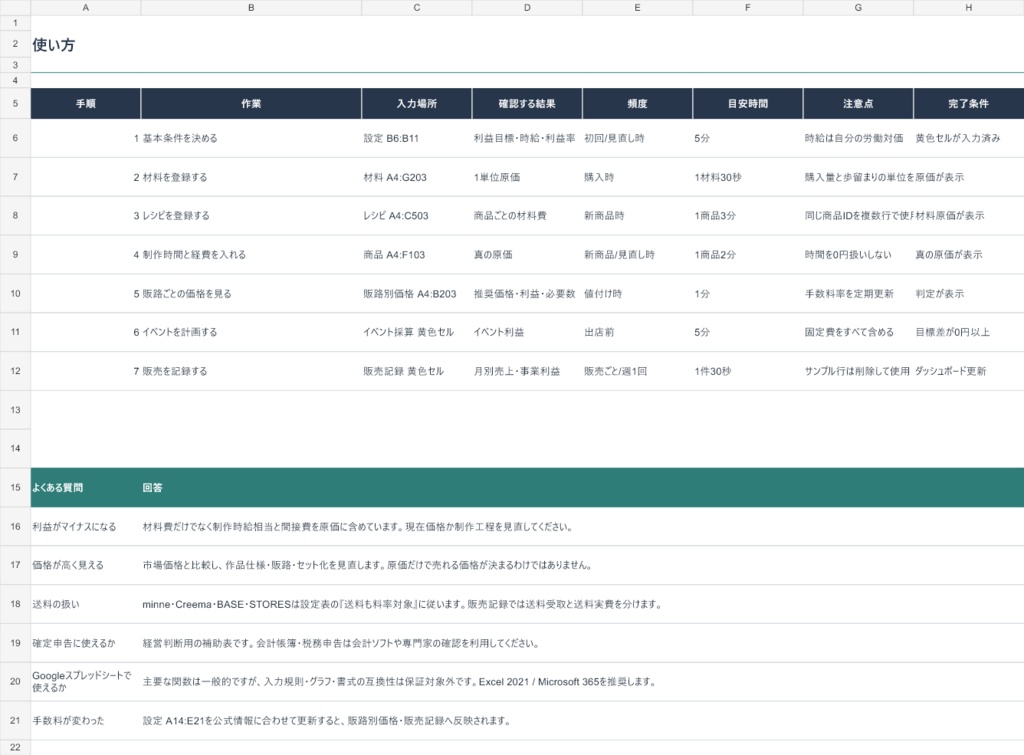
Task: Select column header E
Action: (x=637, y=8)
